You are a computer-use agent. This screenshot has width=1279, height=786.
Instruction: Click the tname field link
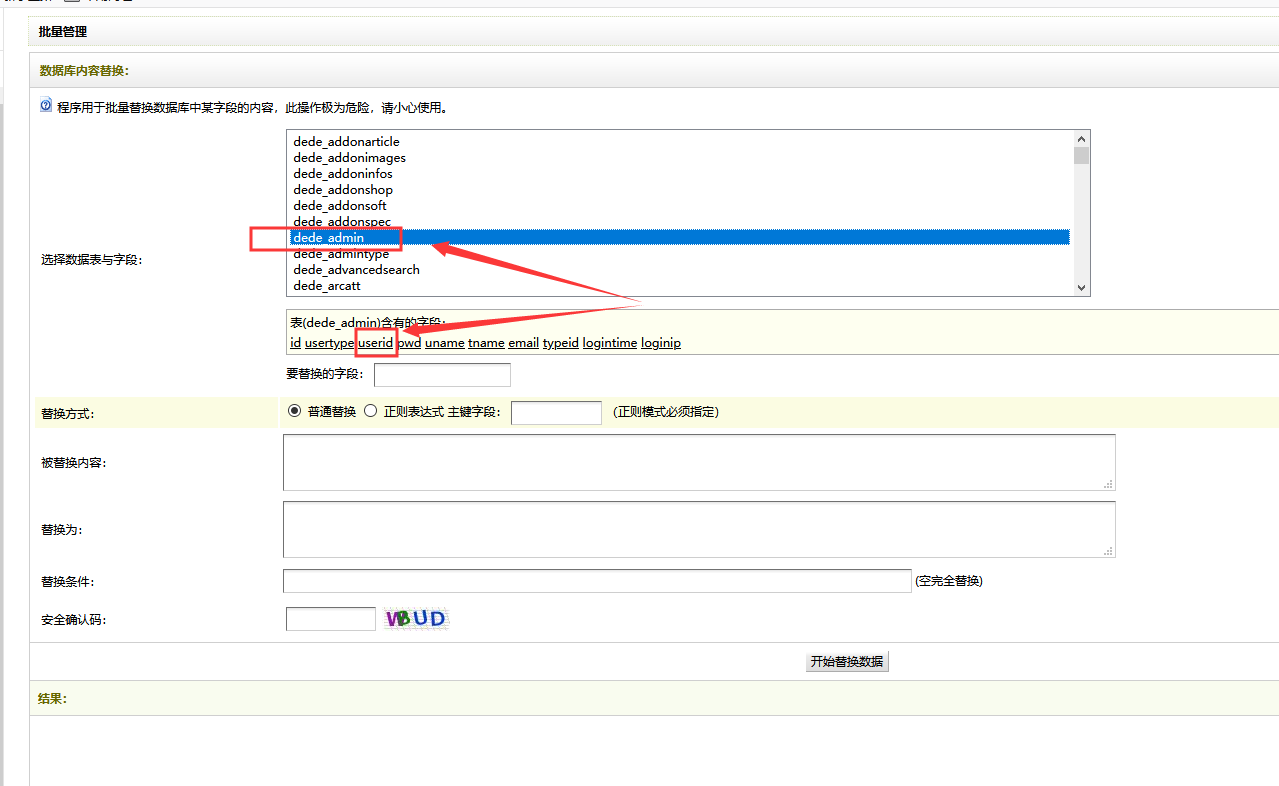[486, 343]
